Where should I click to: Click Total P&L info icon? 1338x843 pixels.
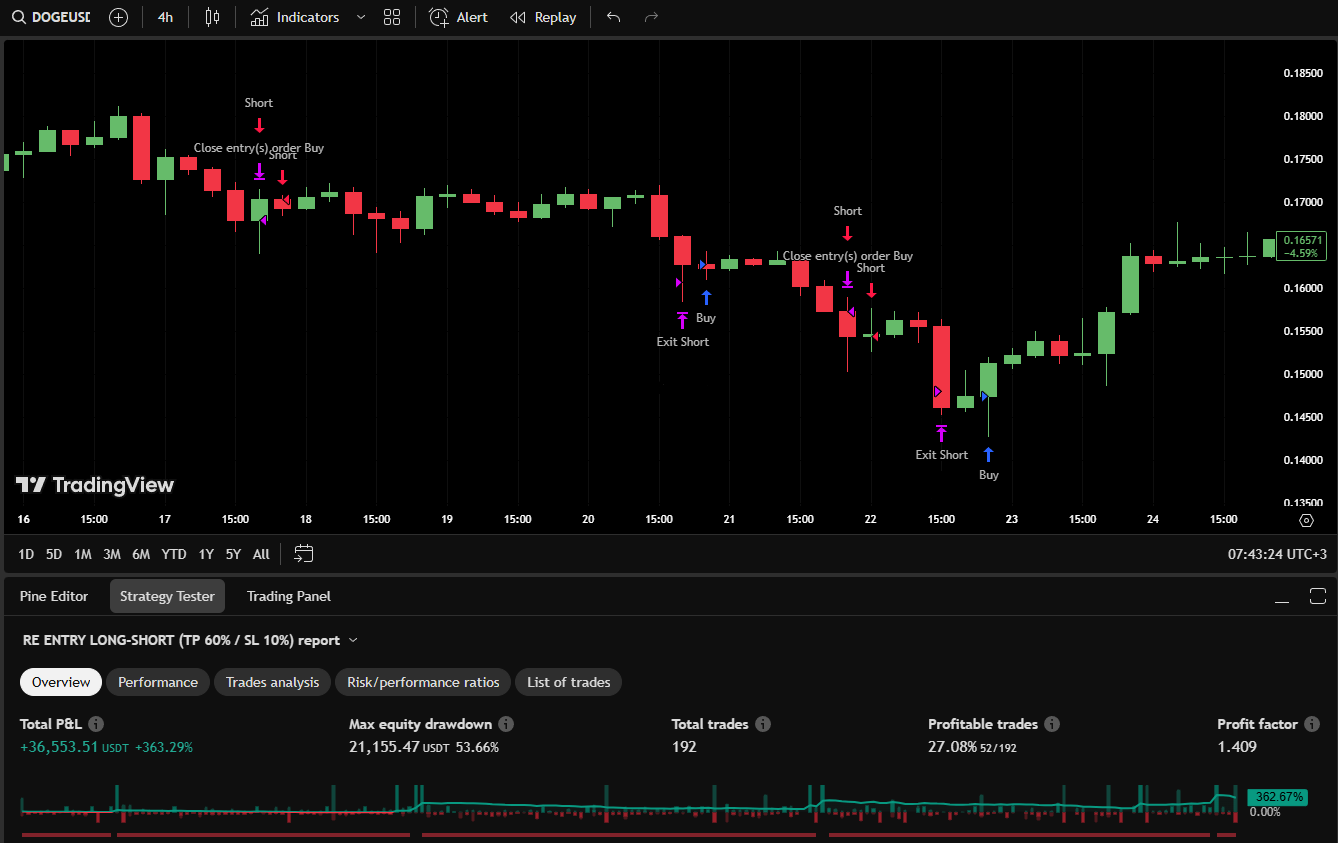(96, 724)
